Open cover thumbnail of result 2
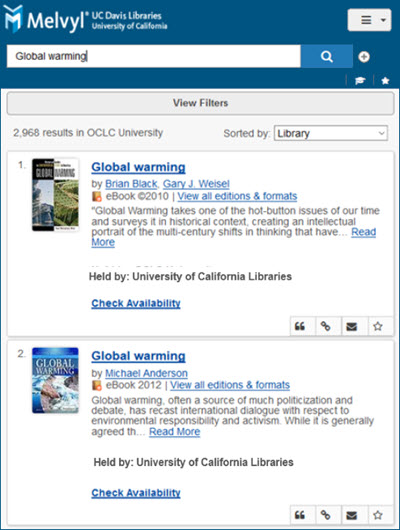 (55, 380)
